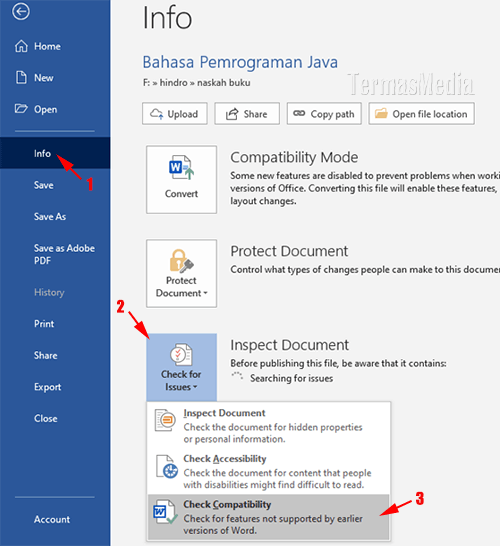Expand the Protect Document dropdown button
The width and height of the screenshot is (500, 546).
[x=181, y=273]
